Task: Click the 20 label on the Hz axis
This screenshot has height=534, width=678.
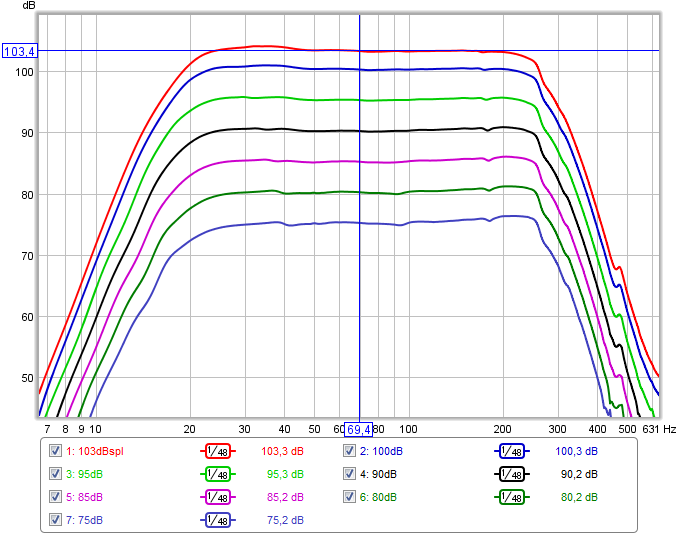Action: [x=189, y=429]
